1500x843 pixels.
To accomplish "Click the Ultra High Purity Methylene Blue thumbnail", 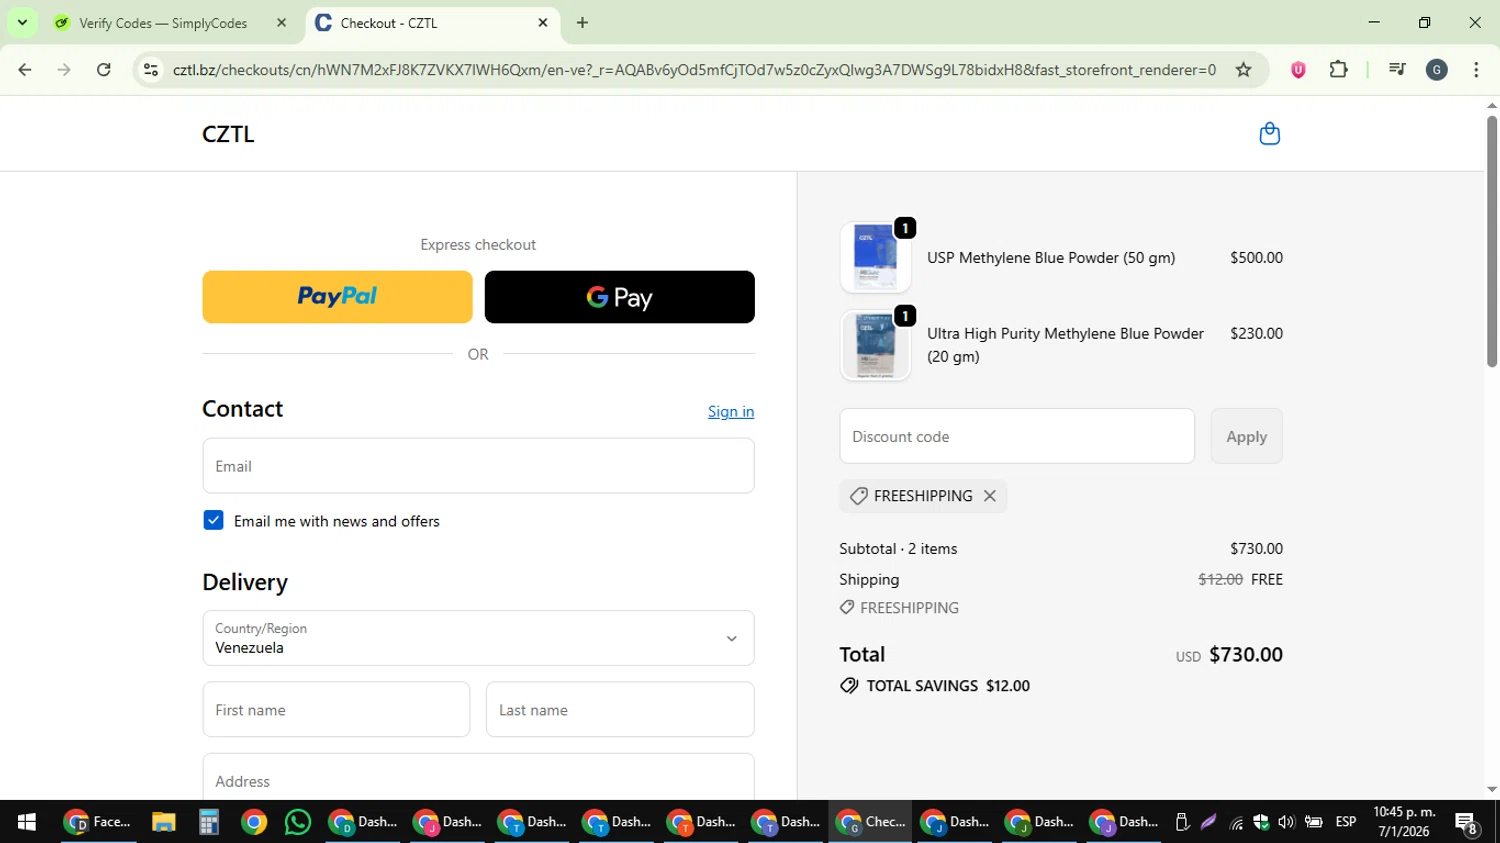I will tap(875, 345).
